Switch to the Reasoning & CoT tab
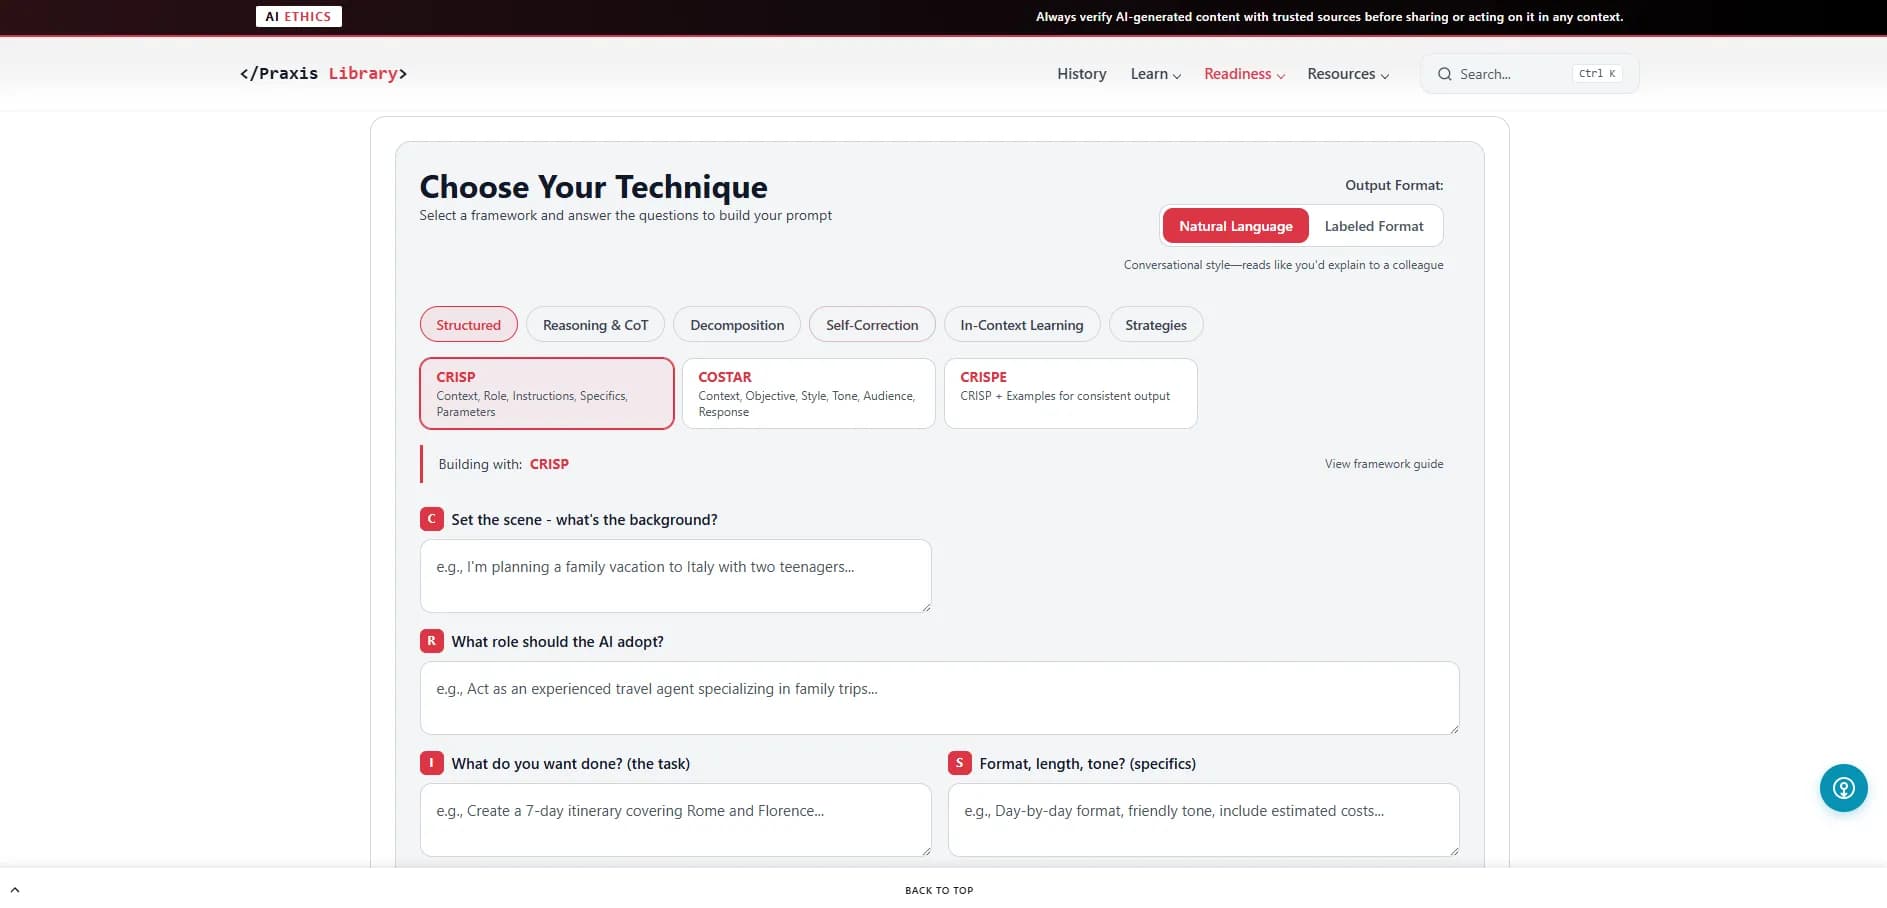 [595, 325]
